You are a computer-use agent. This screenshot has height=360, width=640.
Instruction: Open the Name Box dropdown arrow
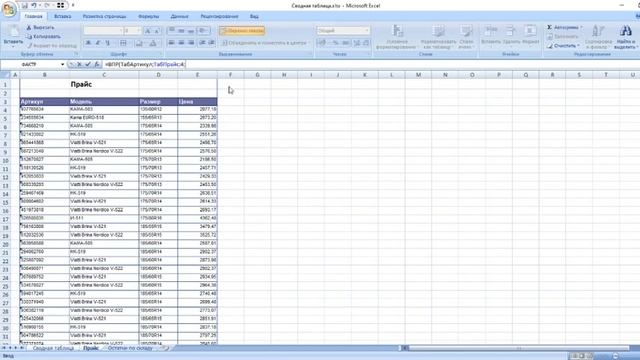click(62, 64)
